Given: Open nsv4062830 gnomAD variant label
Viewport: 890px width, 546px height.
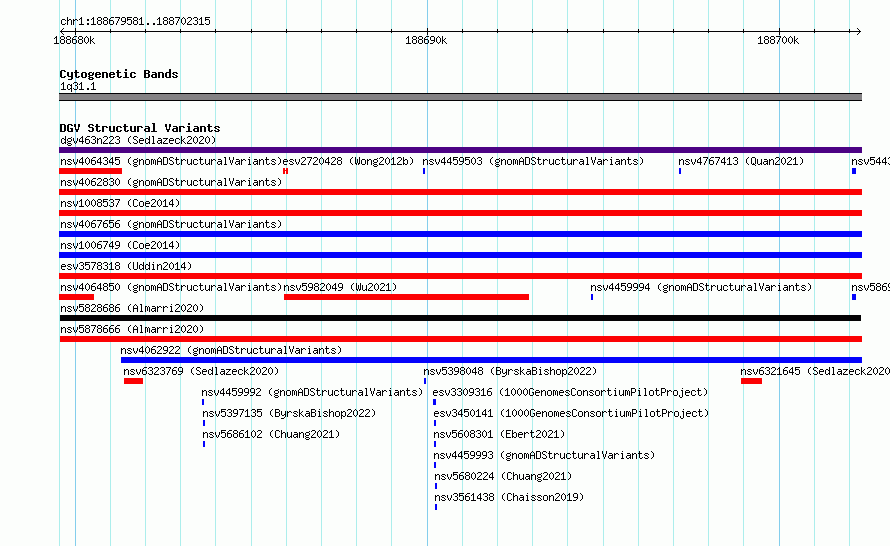Looking at the screenshot, I should click(171, 182).
